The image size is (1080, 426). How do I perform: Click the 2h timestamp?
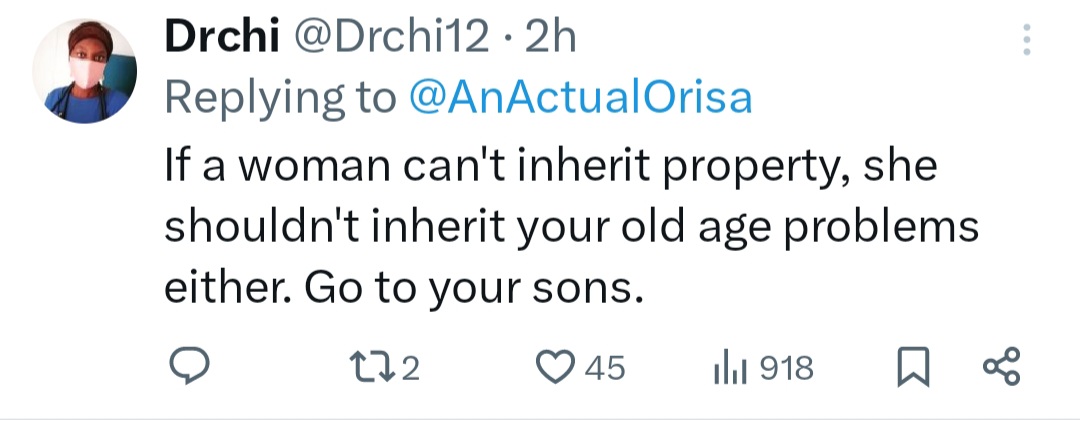551,38
